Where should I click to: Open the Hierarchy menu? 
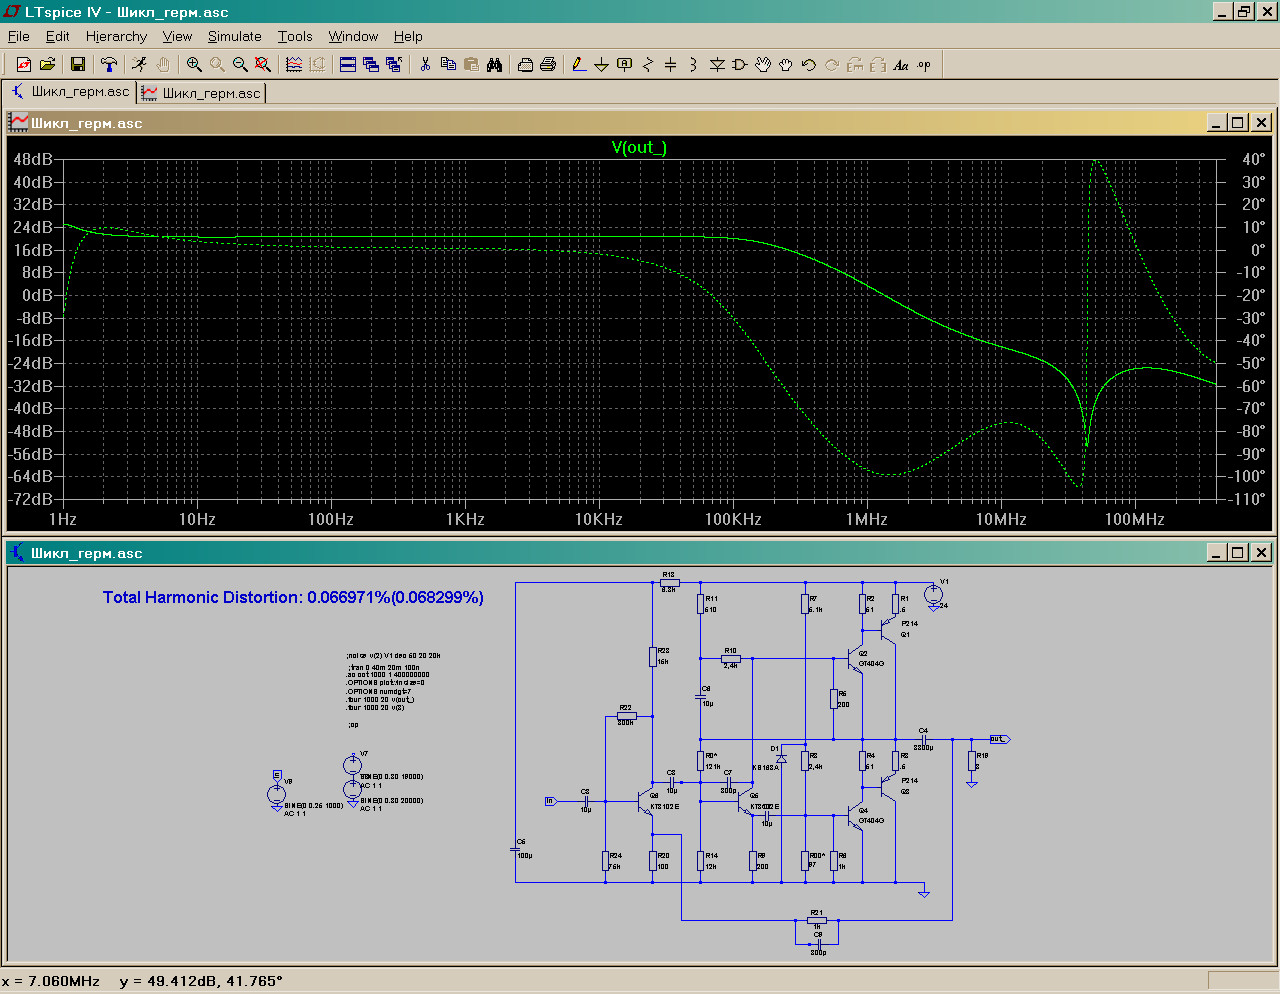(x=116, y=36)
